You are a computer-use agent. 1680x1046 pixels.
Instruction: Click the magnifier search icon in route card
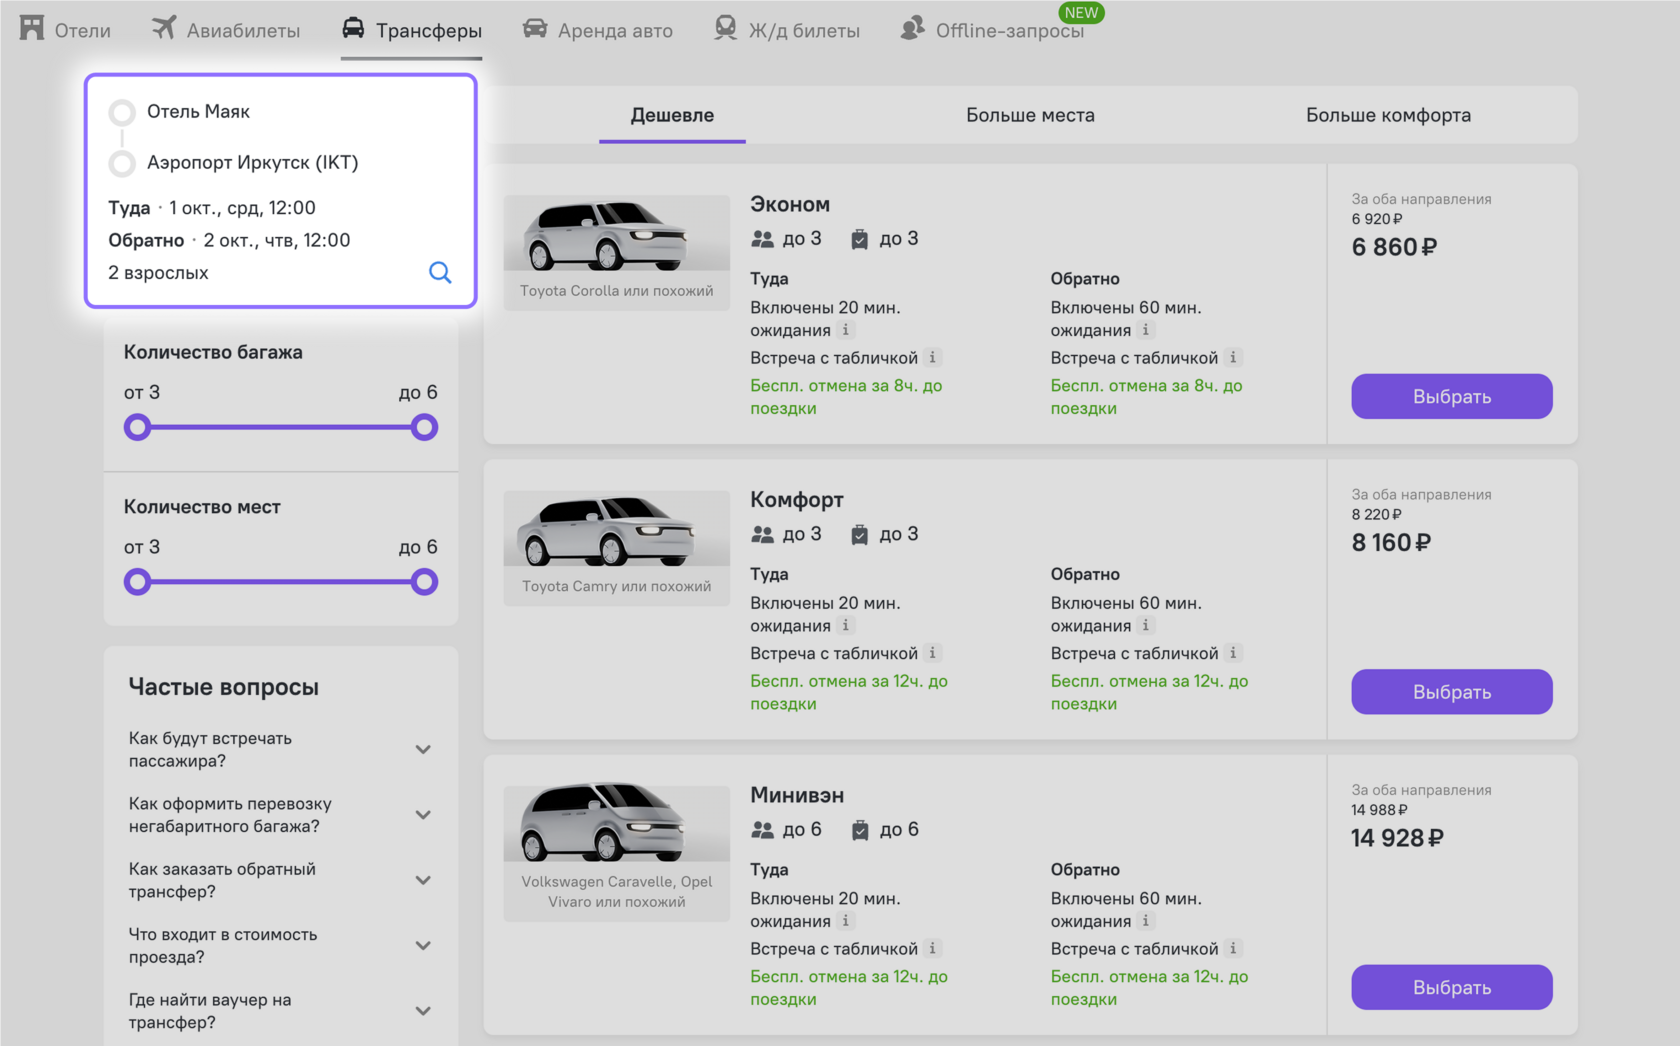pyautogui.click(x=440, y=272)
